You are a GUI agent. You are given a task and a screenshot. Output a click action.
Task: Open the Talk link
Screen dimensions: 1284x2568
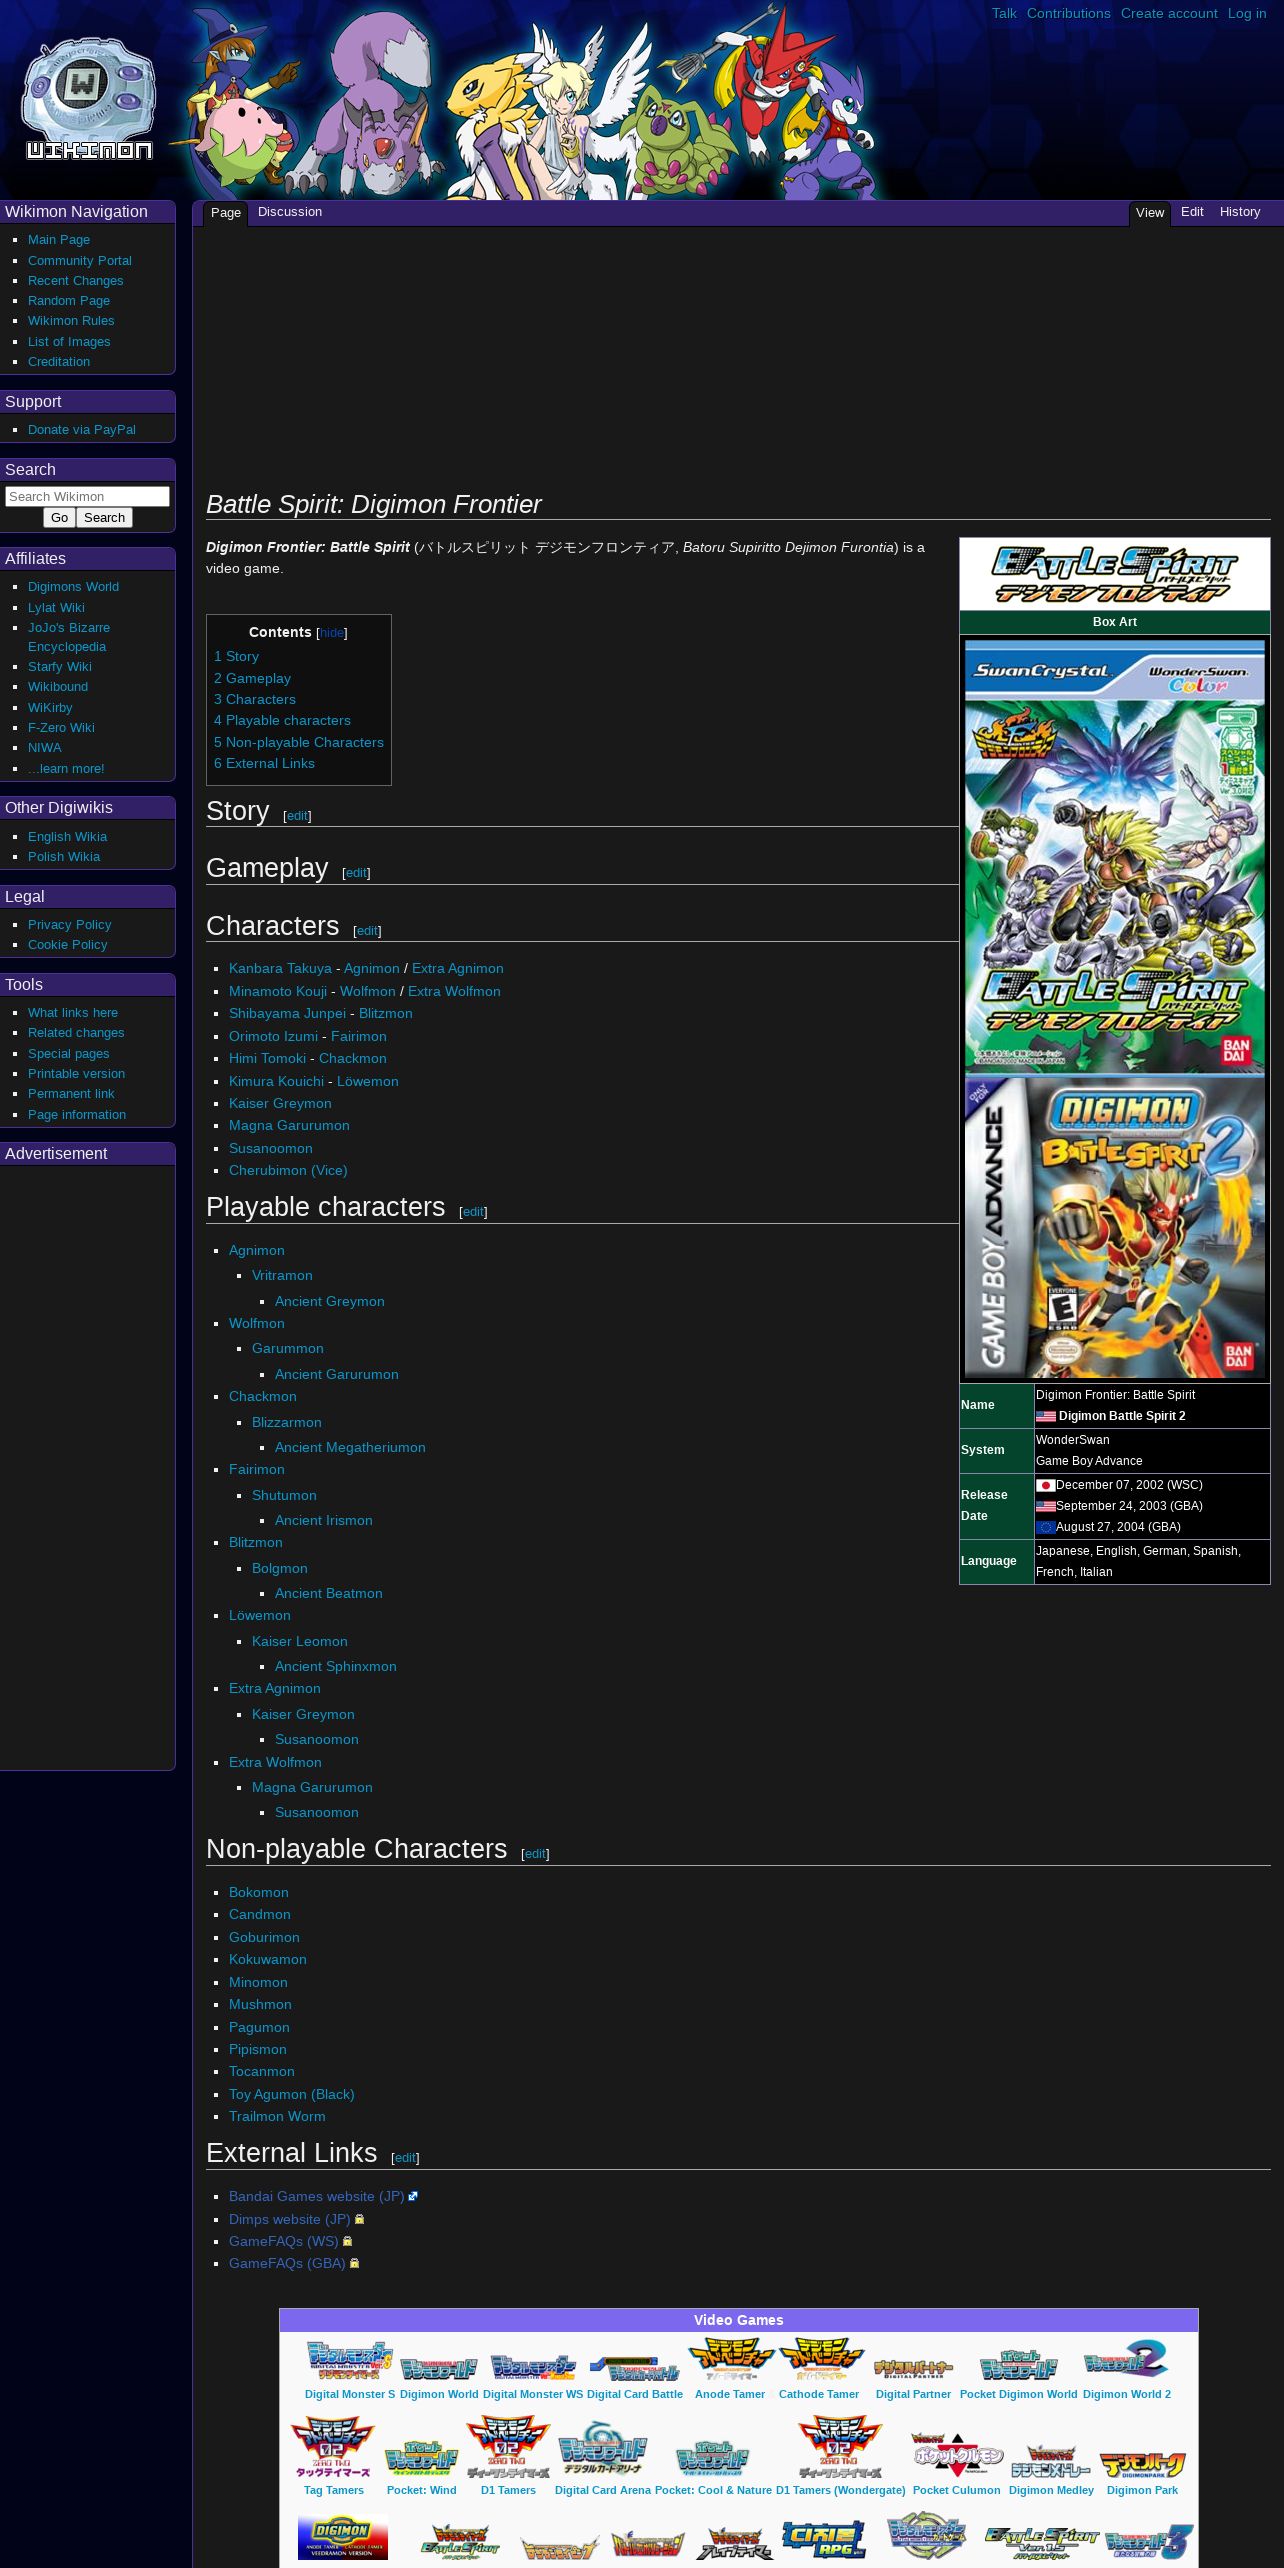[1004, 13]
